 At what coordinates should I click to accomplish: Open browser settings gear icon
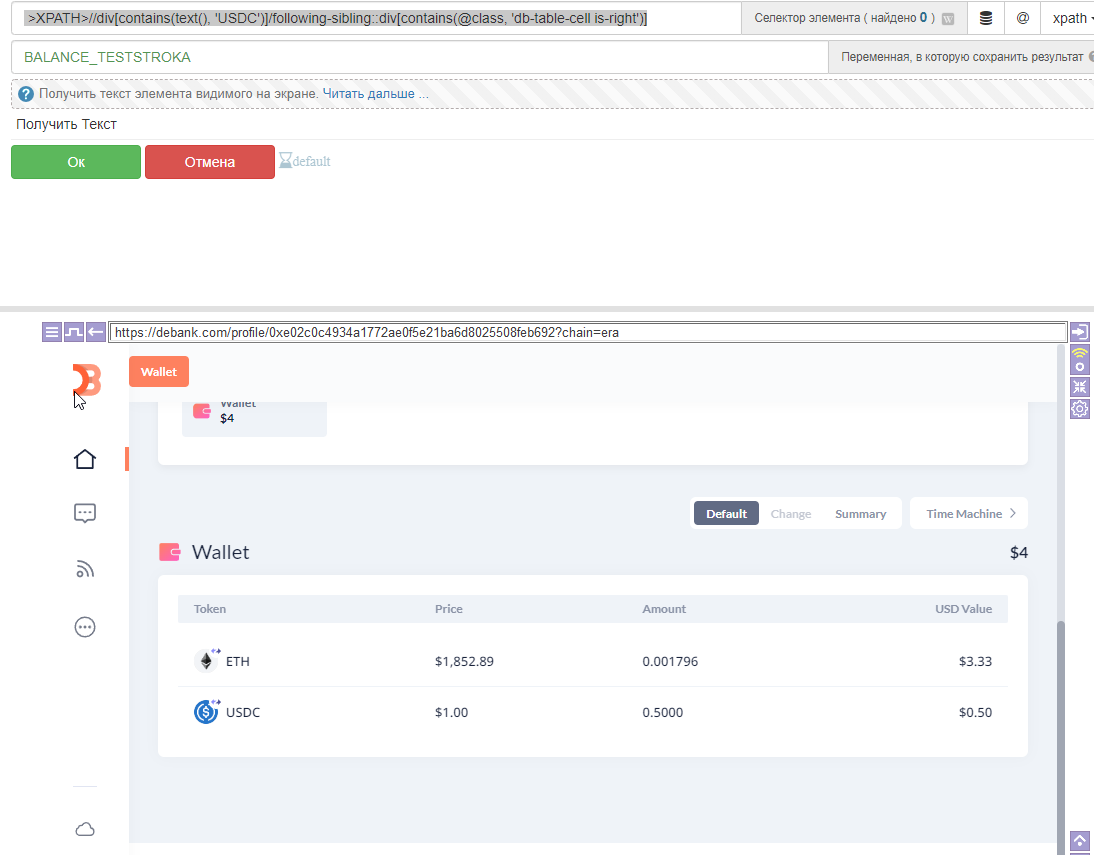point(1080,409)
